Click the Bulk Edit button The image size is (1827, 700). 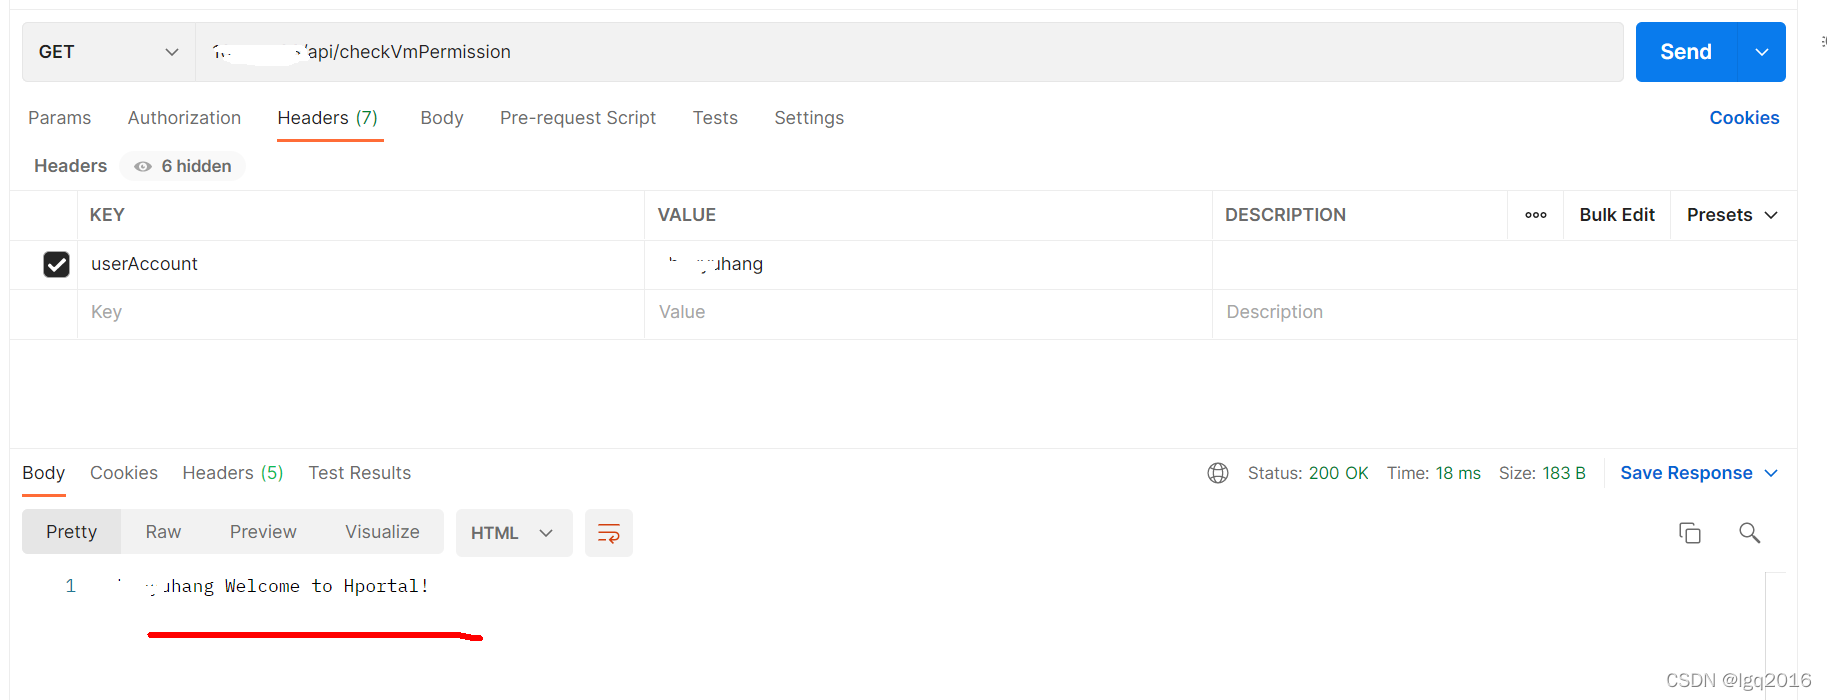tap(1616, 215)
